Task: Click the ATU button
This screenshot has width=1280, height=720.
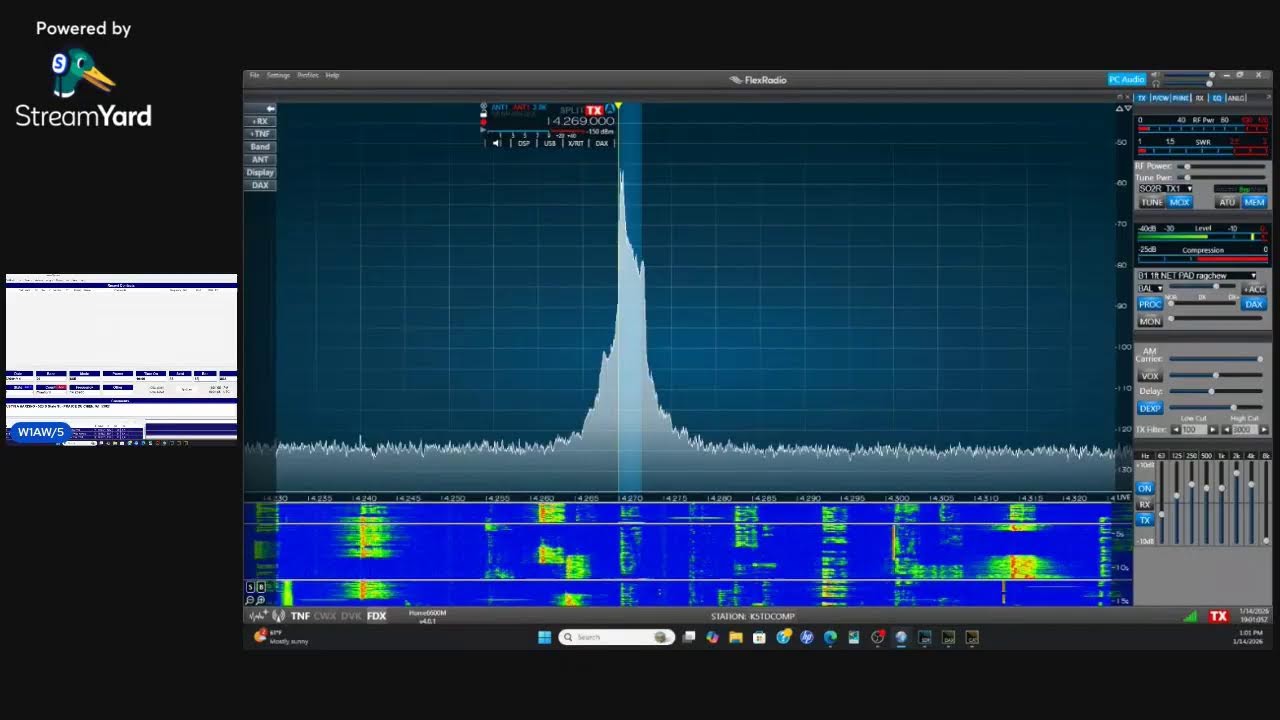Action: [x=1227, y=202]
